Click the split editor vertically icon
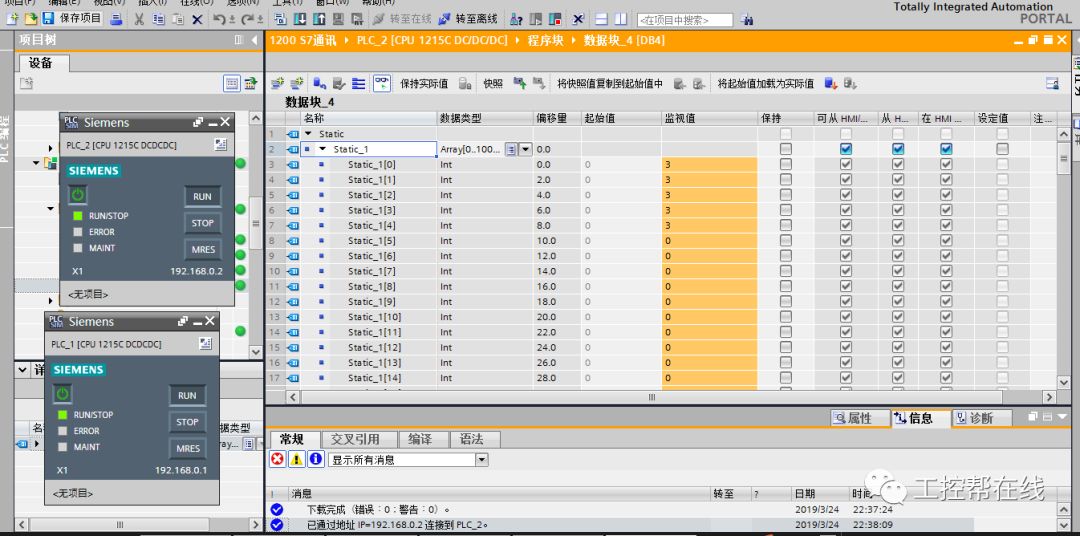The image size is (1080, 536). pyautogui.click(x=621, y=19)
